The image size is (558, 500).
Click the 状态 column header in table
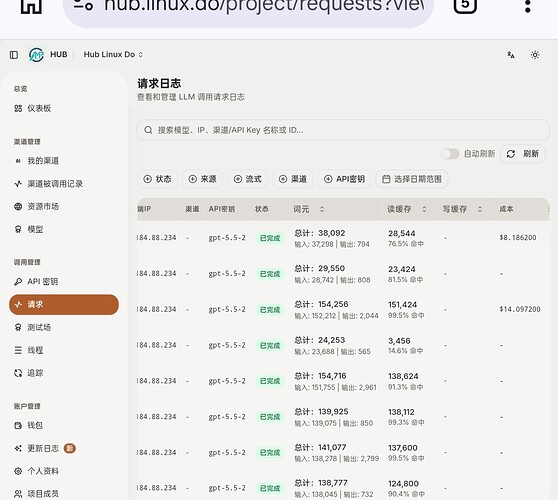262,209
